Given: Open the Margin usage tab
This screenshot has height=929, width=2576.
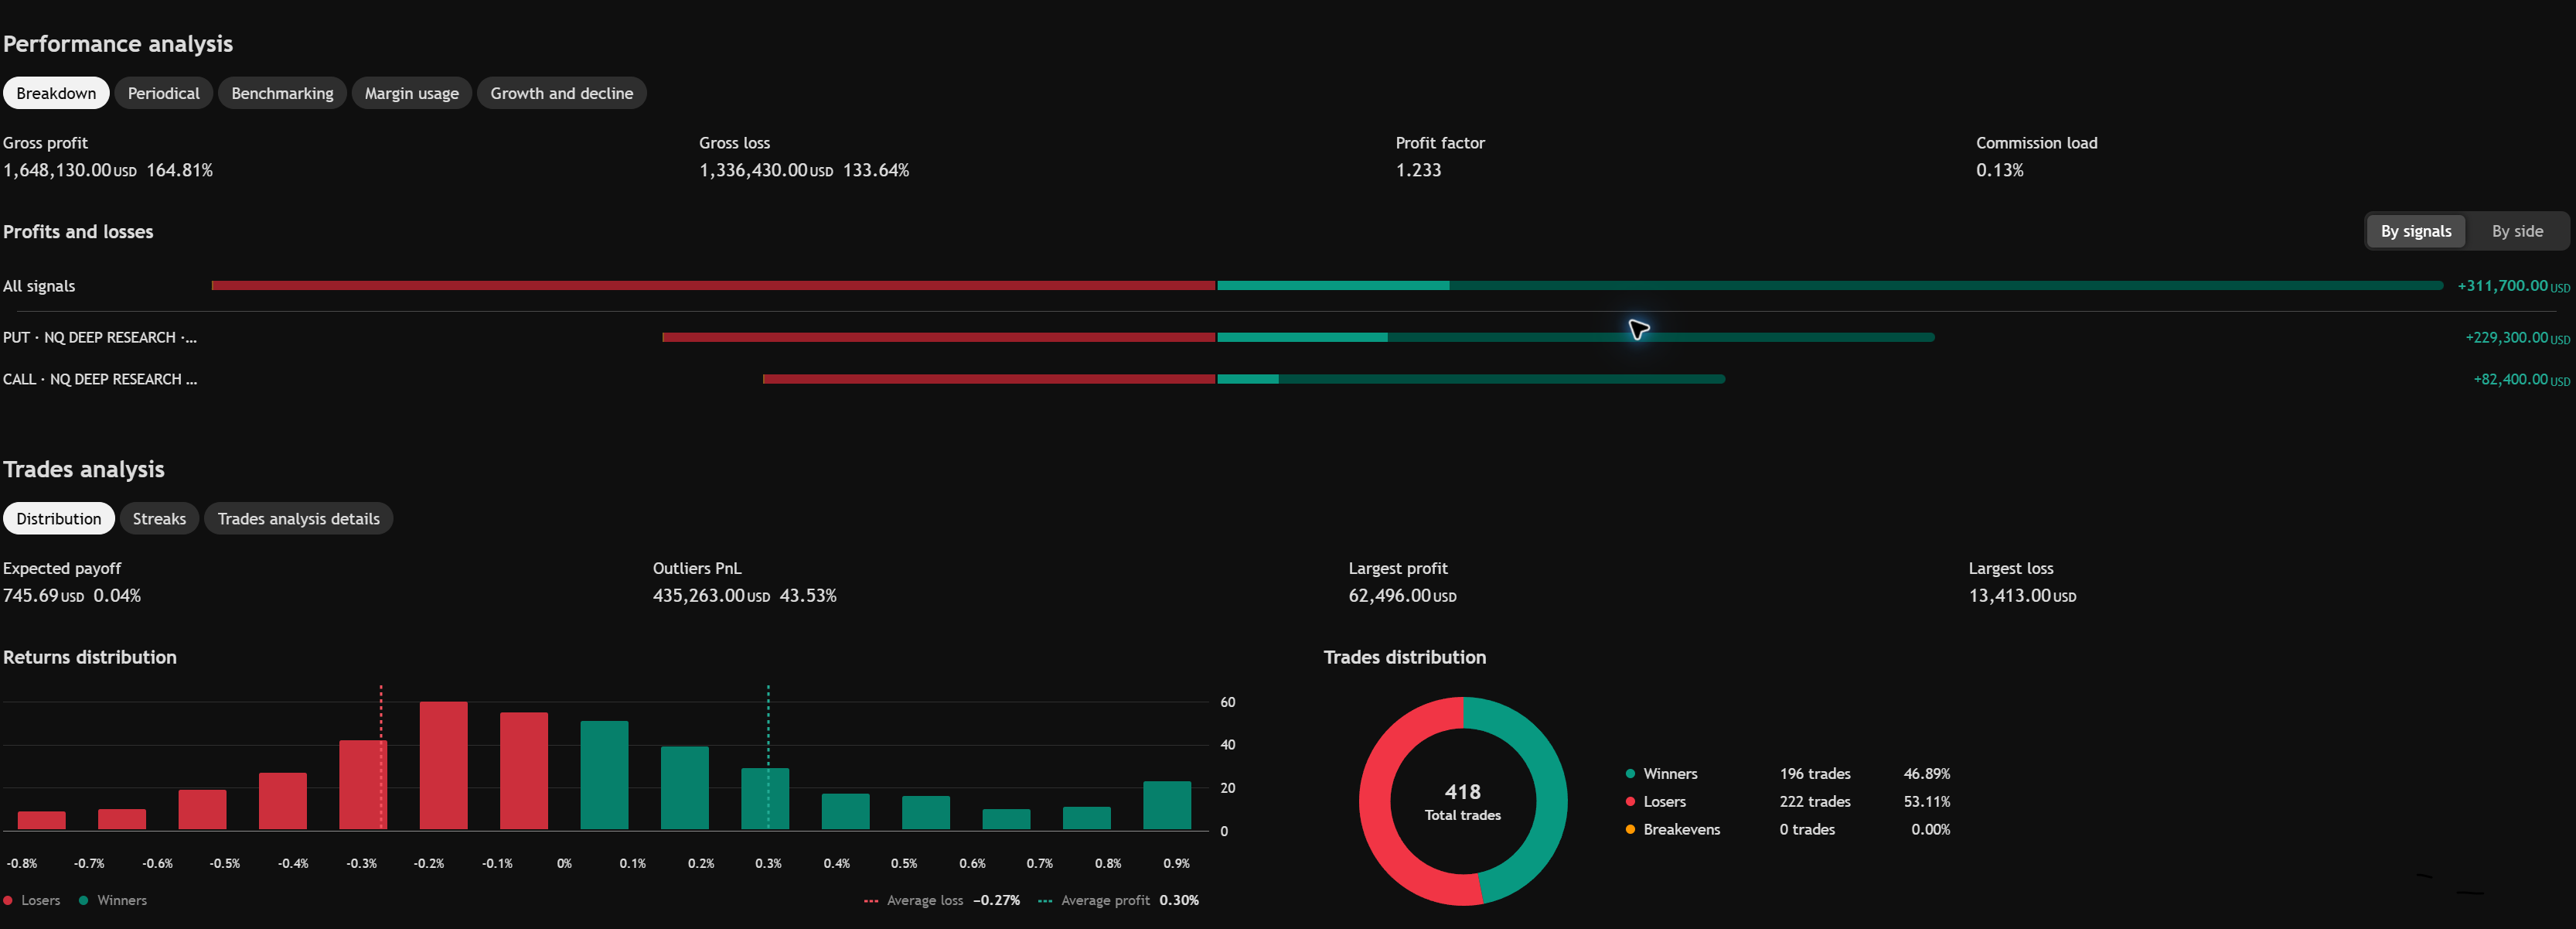Looking at the screenshot, I should pos(411,93).
